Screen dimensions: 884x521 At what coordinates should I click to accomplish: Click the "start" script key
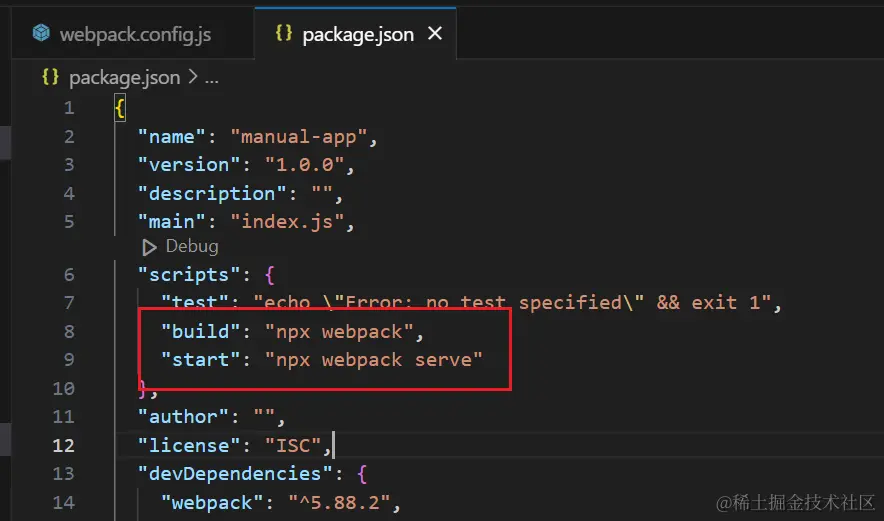click(x=201, y=360)
